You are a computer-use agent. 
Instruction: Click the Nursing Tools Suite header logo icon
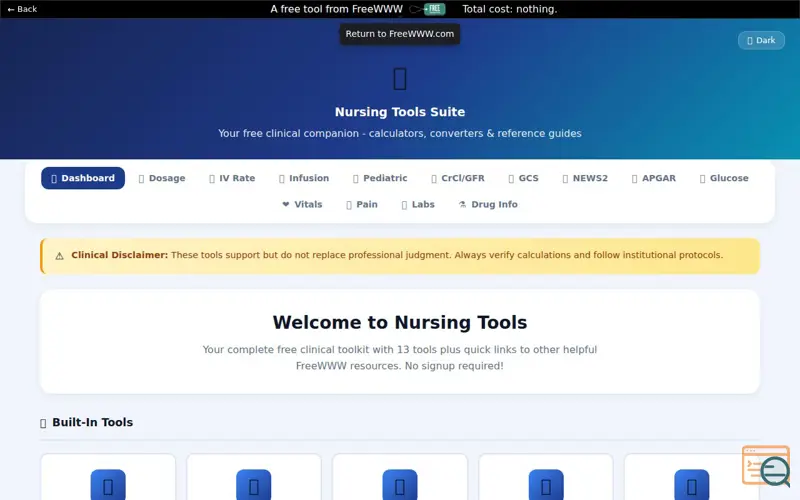pos(400,79)
